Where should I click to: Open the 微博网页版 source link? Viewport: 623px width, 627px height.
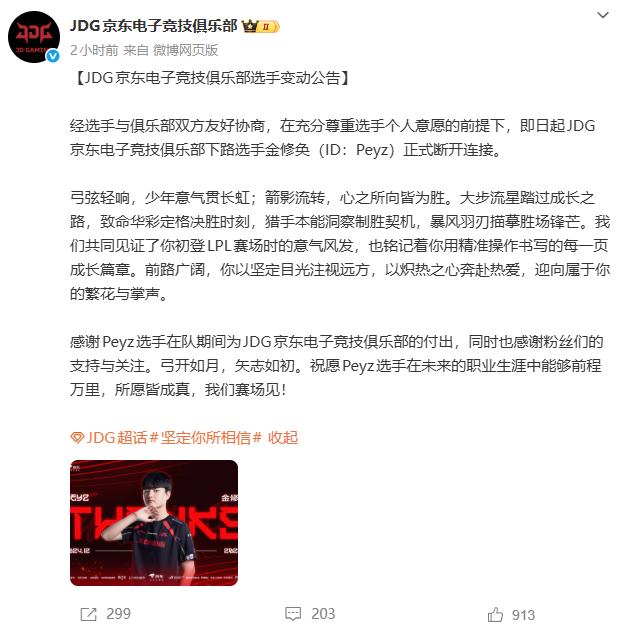click(x=186, y=50)
